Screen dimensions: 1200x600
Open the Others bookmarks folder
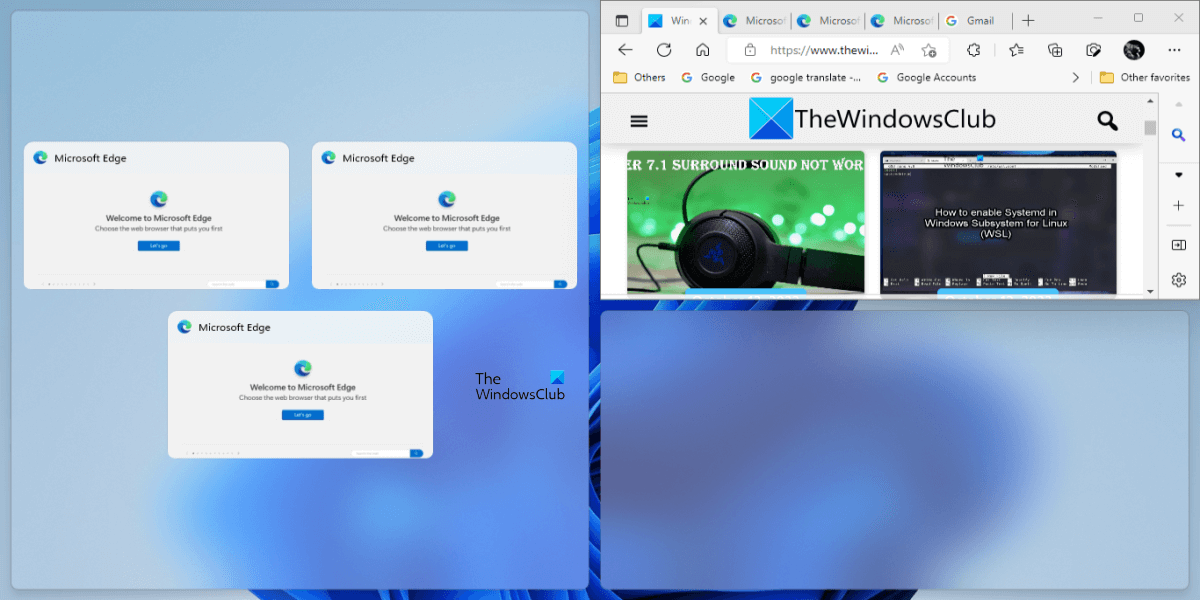click(x=639, y=77)
